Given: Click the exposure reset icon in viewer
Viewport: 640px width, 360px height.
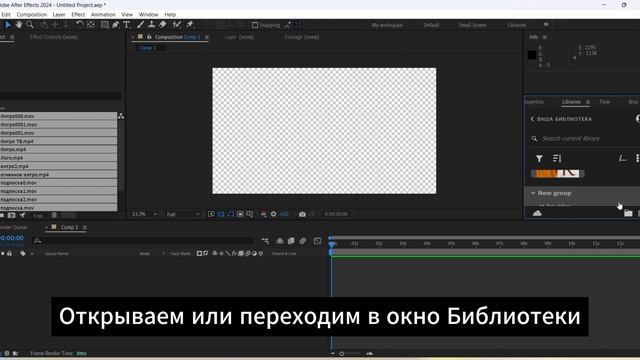Looking at the screenshot, I should coord(273,214).
